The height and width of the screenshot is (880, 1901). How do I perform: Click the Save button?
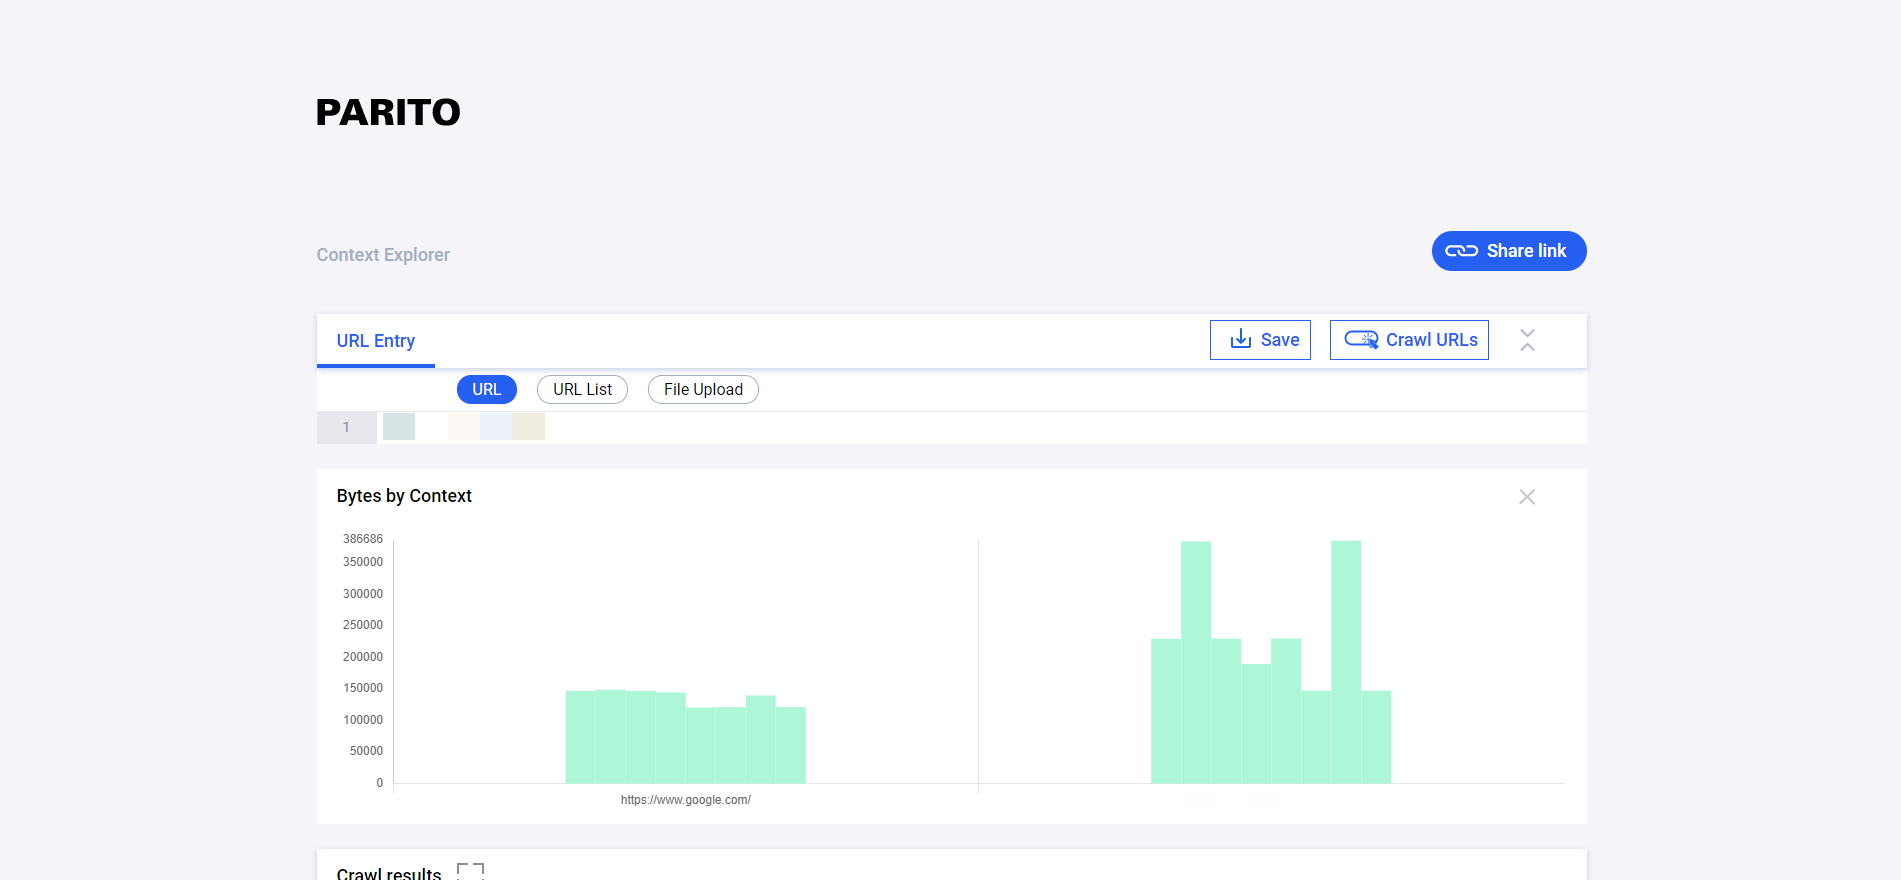coord(1260,340)
